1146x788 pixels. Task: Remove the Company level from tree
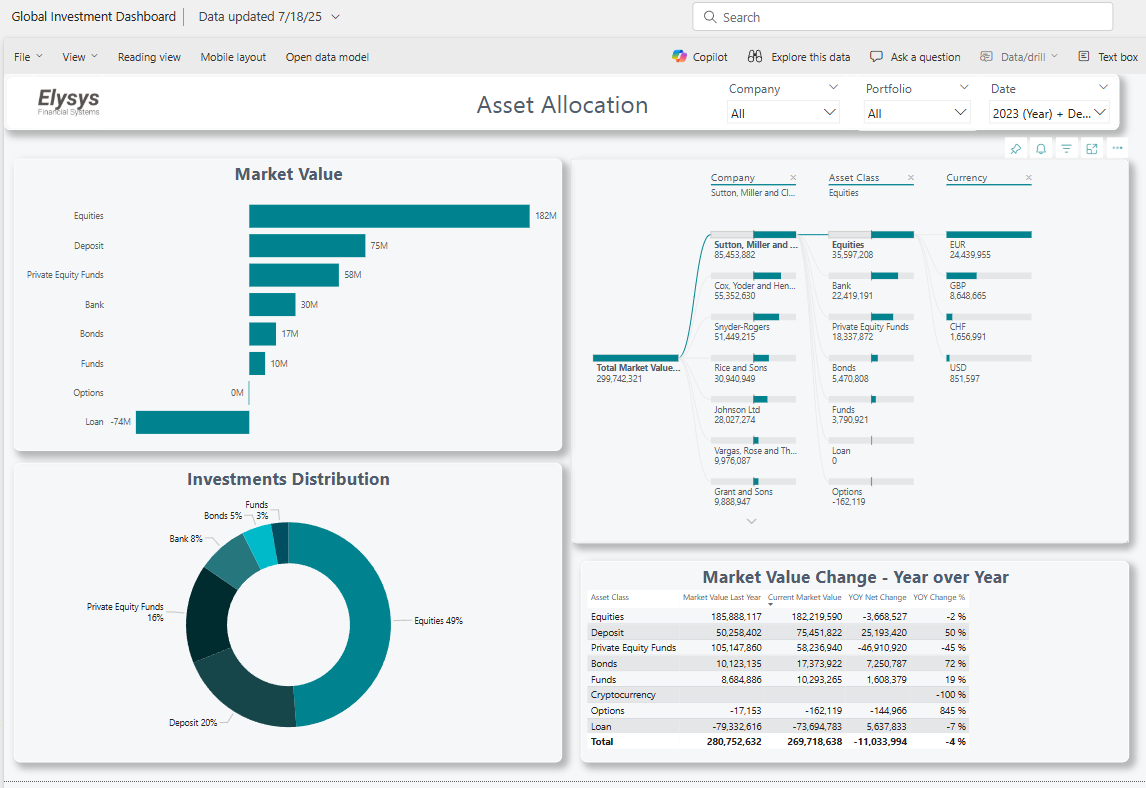793,178
